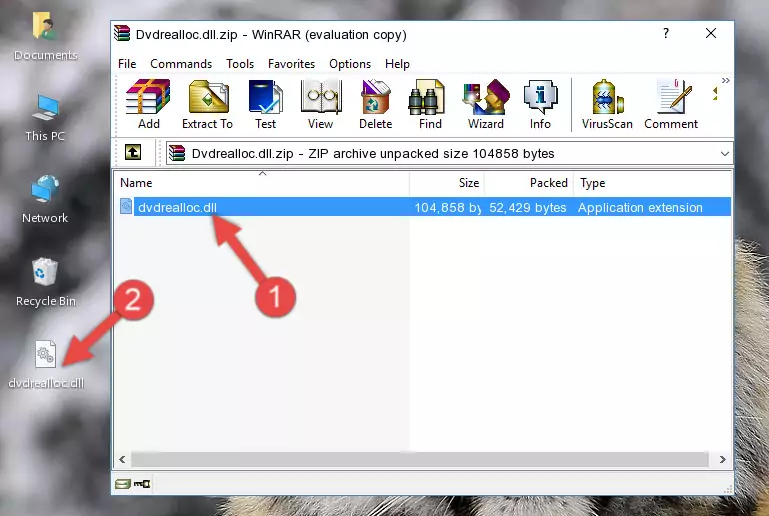
Task: Click the horizontal scrollbar track
Action: 420,460
